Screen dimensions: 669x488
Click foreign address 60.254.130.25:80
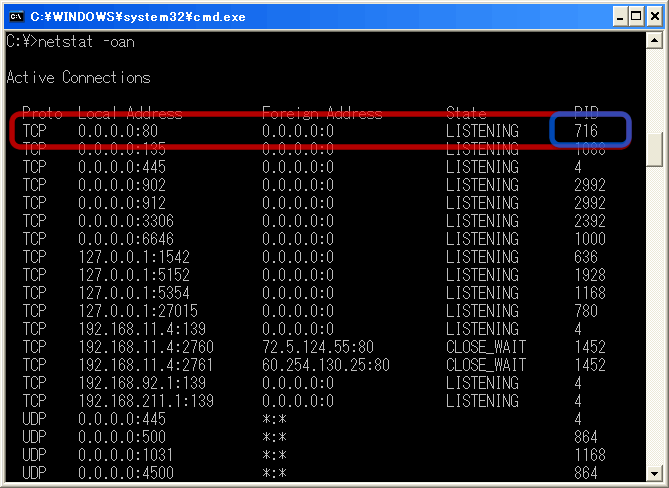click(326, 365)
